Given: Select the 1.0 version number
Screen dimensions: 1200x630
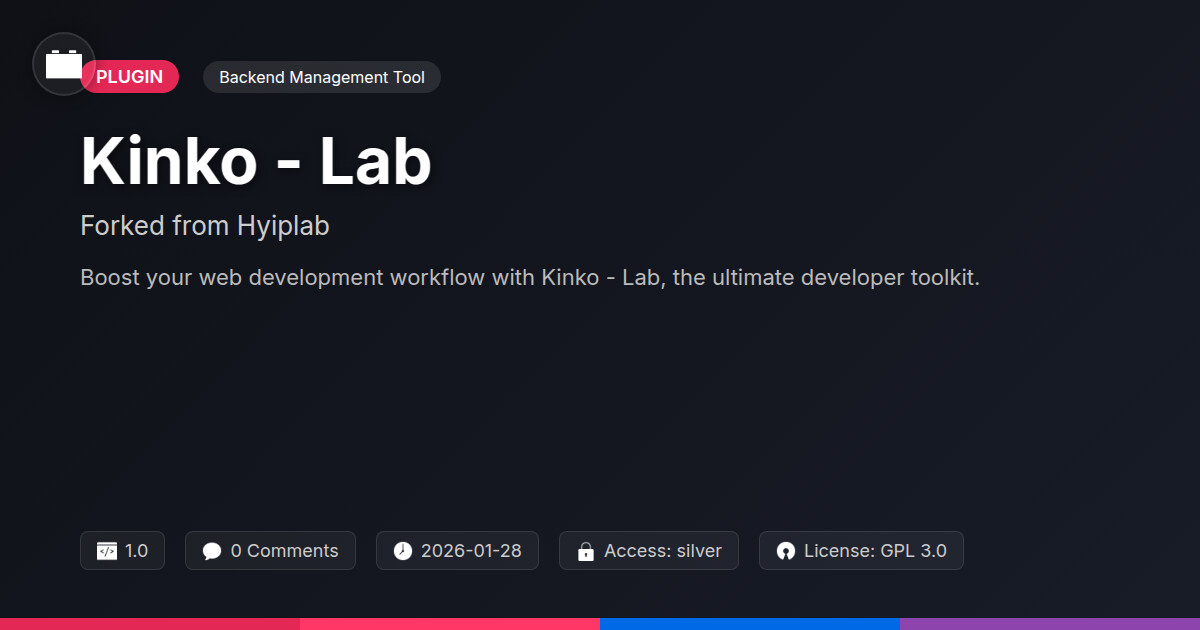Looking at the screenshot, I should point(136,551).
